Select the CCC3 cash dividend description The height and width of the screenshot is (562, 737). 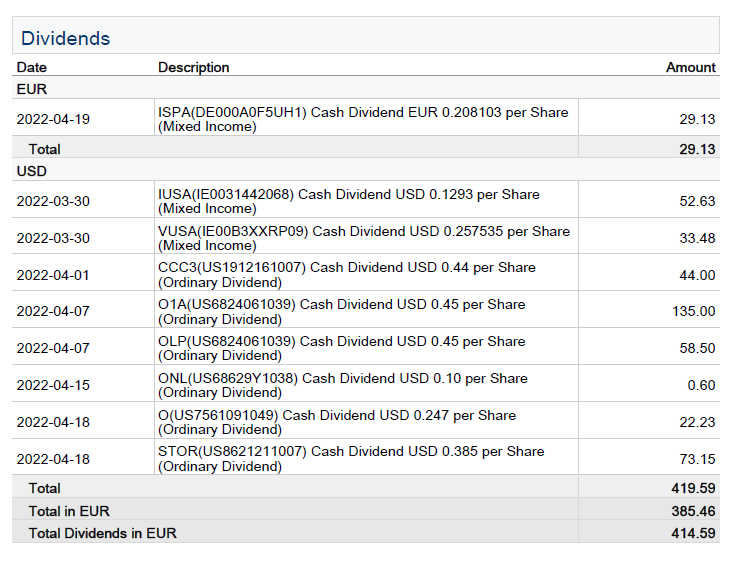346,275
